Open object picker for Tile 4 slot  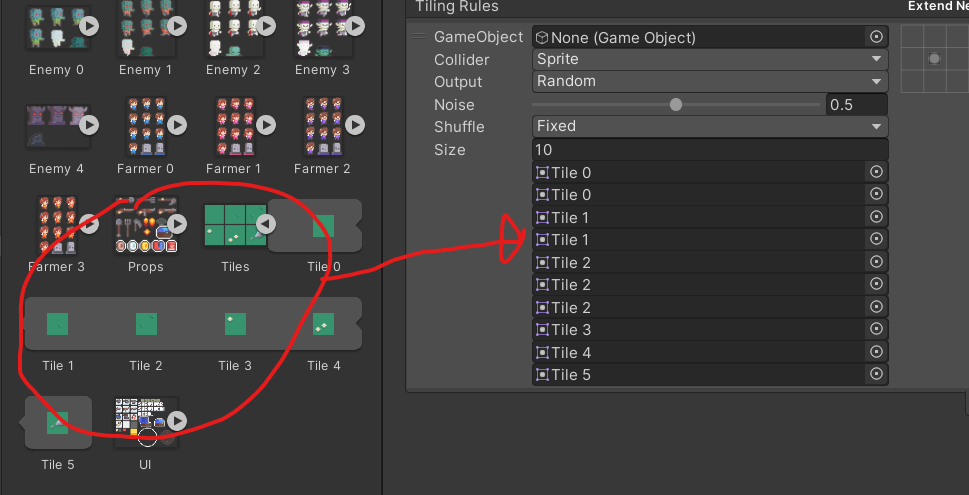[876, 352]
